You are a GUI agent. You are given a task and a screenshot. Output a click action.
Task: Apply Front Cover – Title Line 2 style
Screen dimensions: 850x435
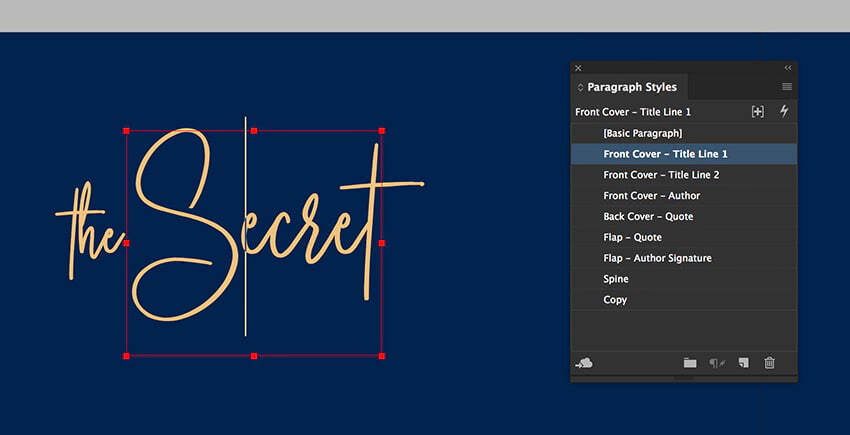tap(661, 175)
